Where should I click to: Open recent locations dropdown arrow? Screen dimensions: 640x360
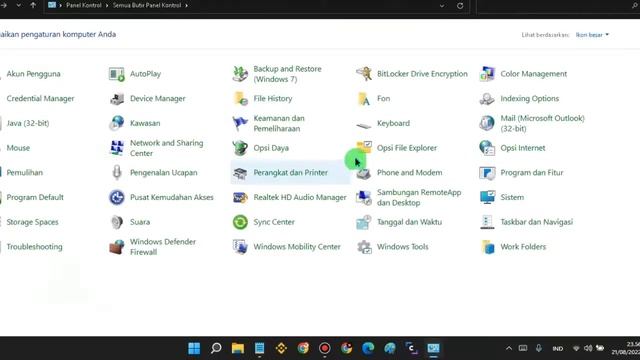[18, 5]
